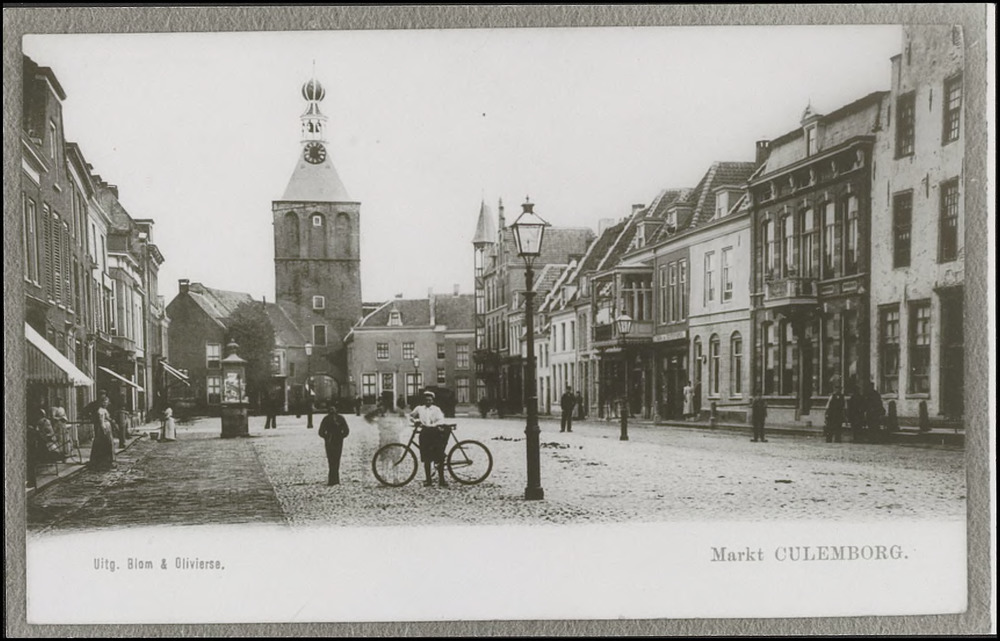This screenshot has height=641, width=1000.
Task: Click the man in dark suit beside the bicycle
Action: pos(333,444)
